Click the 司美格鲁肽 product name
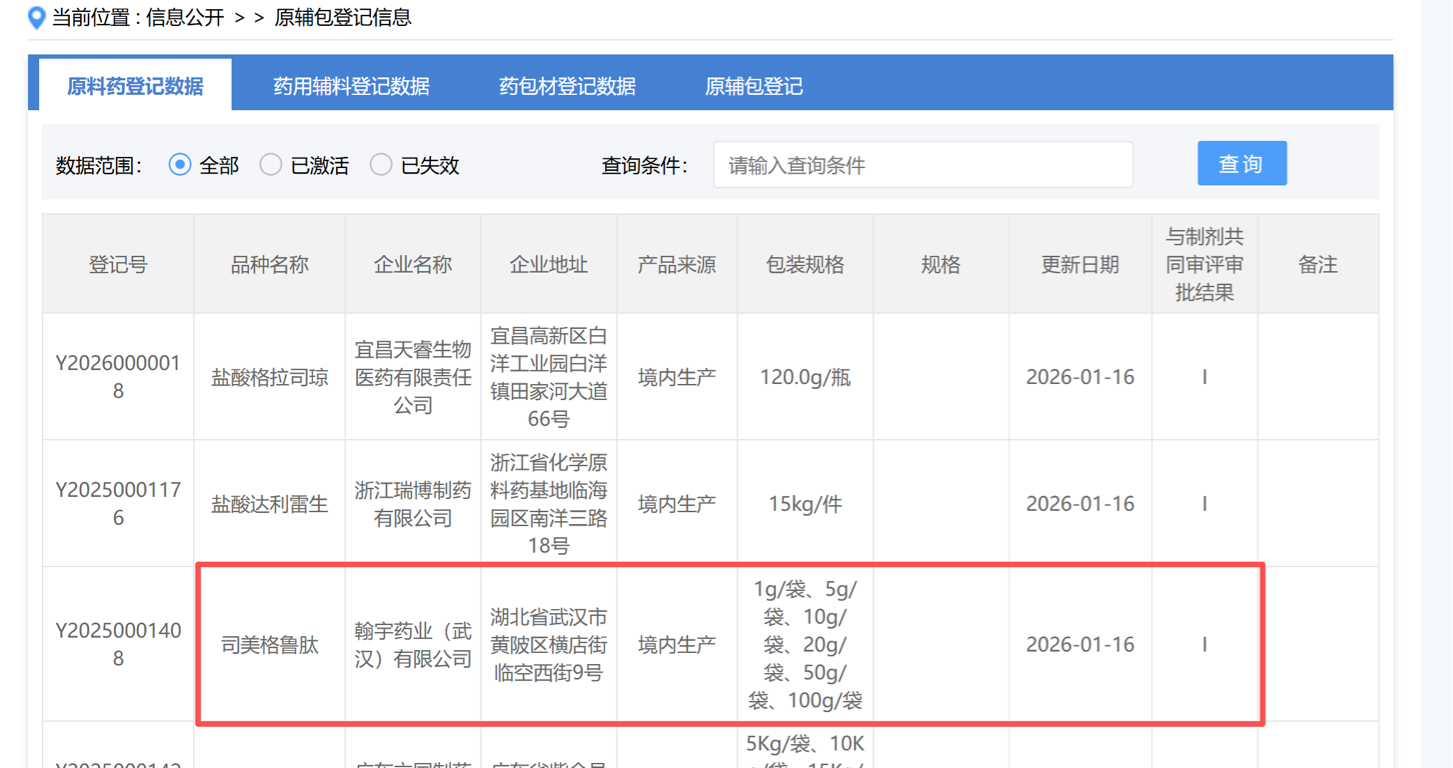Image resolution: width=1453 pixels, height=768 pixels. 270,645
